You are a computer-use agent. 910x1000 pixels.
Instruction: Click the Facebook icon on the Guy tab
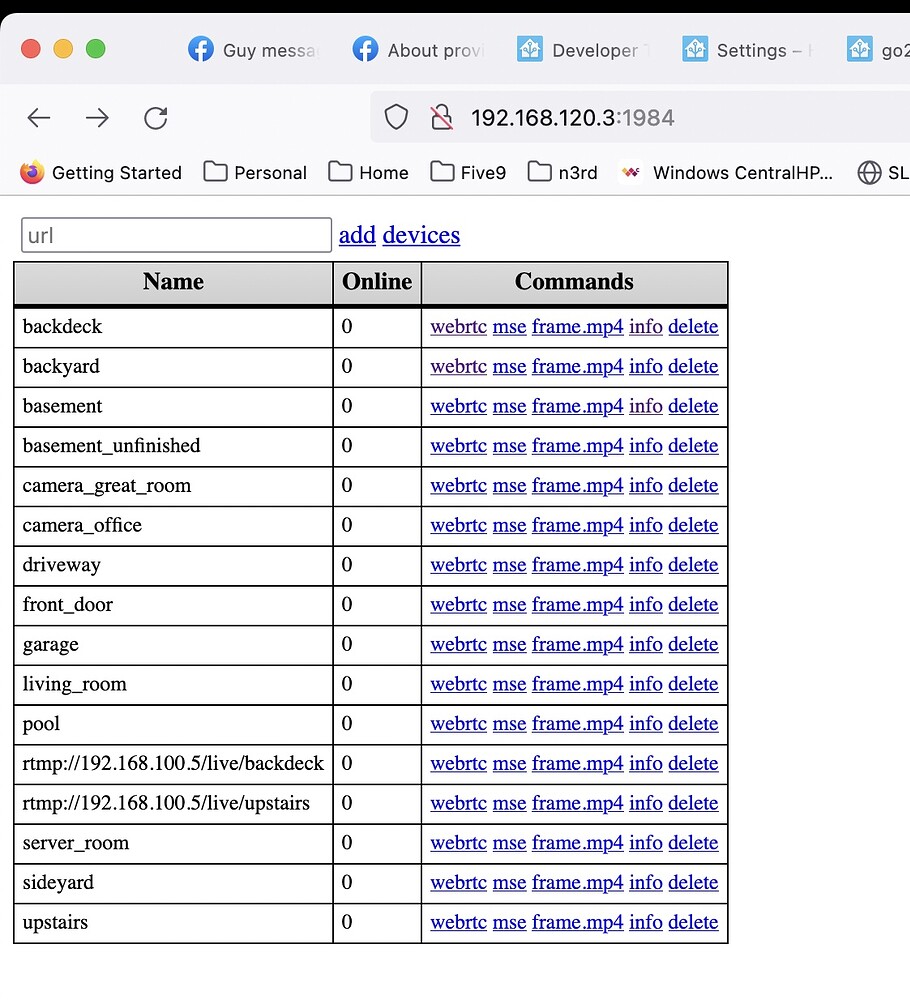200,49
